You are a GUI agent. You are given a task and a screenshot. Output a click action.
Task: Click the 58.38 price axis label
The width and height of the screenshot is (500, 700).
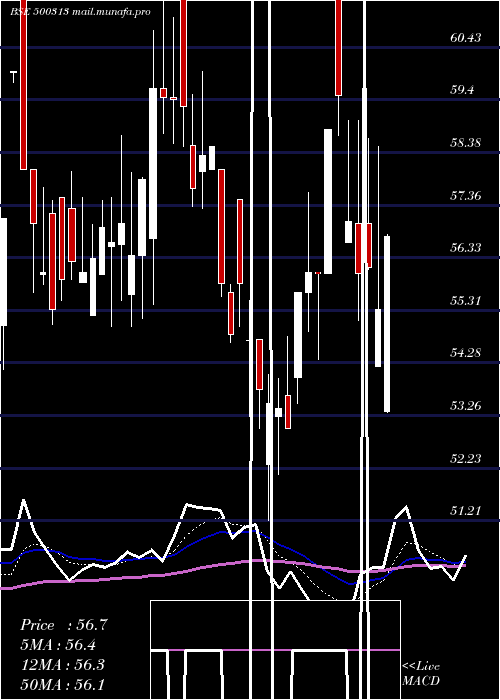click(x=466, y=143)
